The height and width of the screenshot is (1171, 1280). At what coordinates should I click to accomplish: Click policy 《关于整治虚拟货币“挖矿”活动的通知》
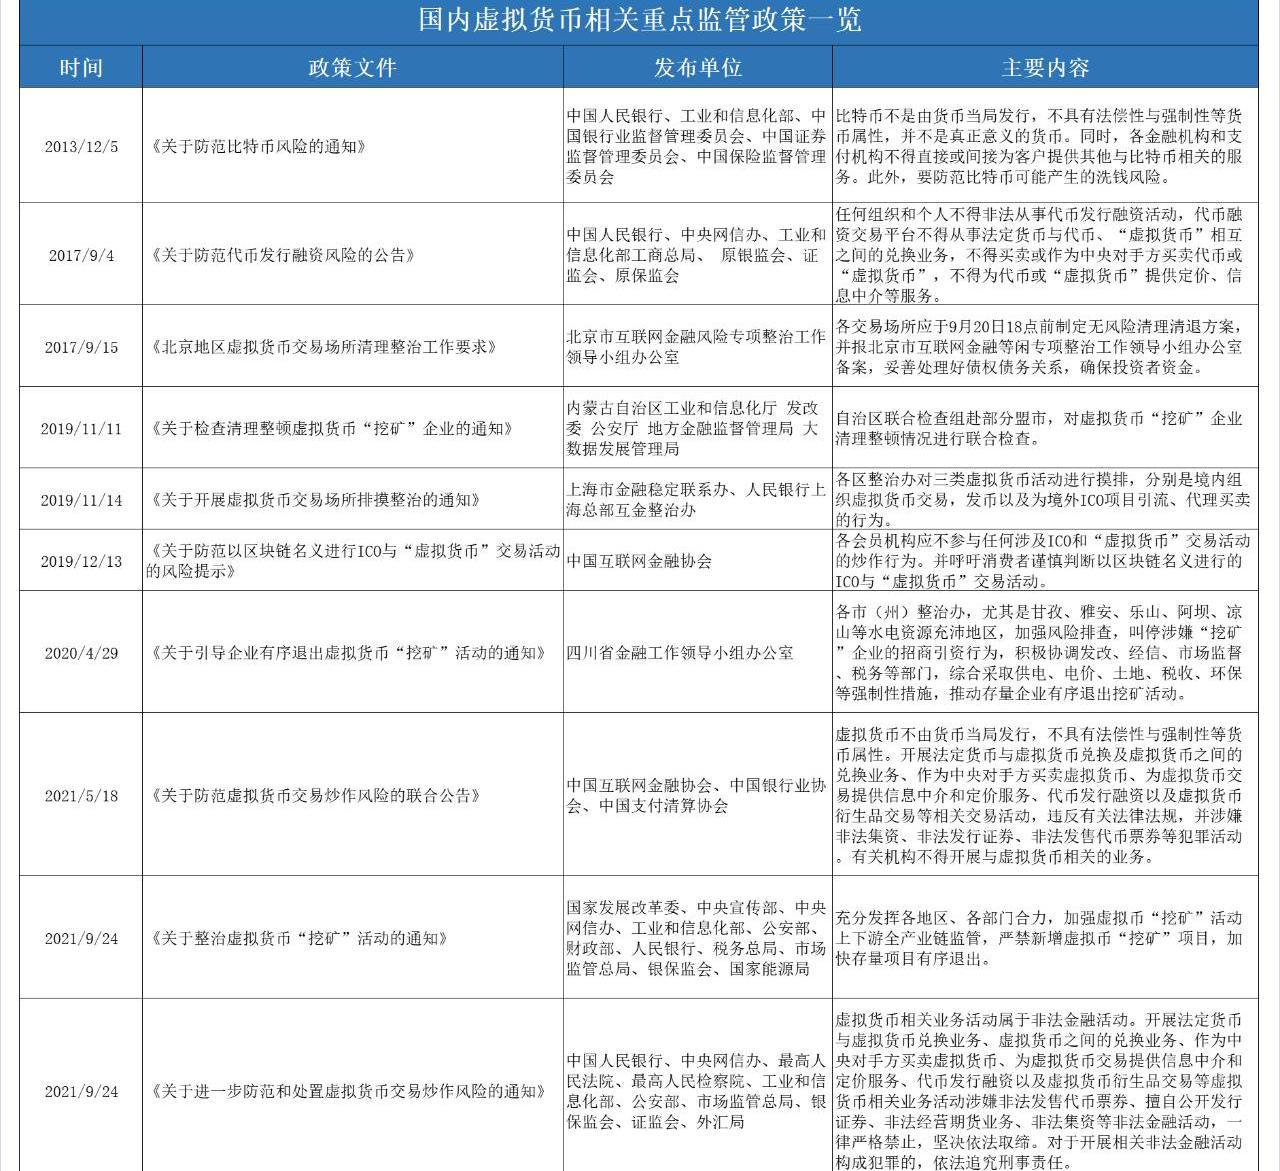[298, 939]
